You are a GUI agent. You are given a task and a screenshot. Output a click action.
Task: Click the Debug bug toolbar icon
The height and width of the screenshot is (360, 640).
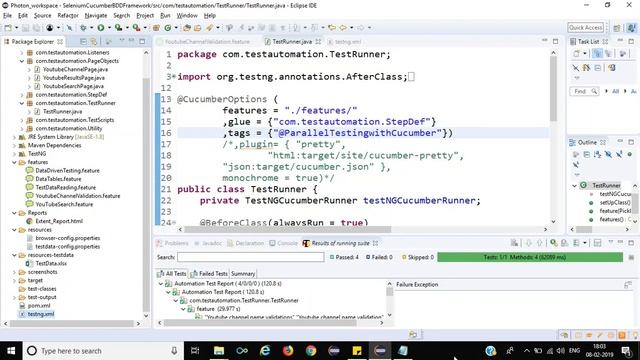coord(83,28)
